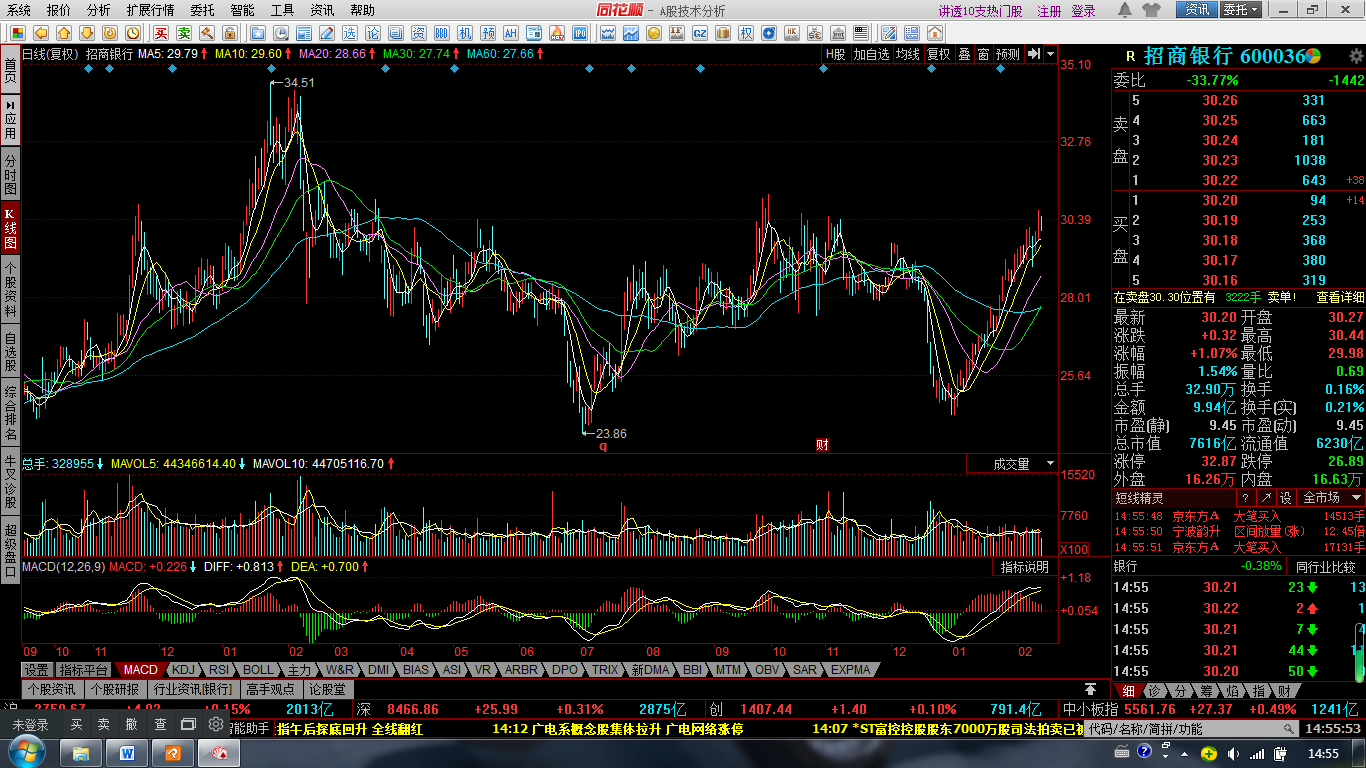
Task: Click the red 买 (buy) toolbar icon
Action: pos(161,33)
